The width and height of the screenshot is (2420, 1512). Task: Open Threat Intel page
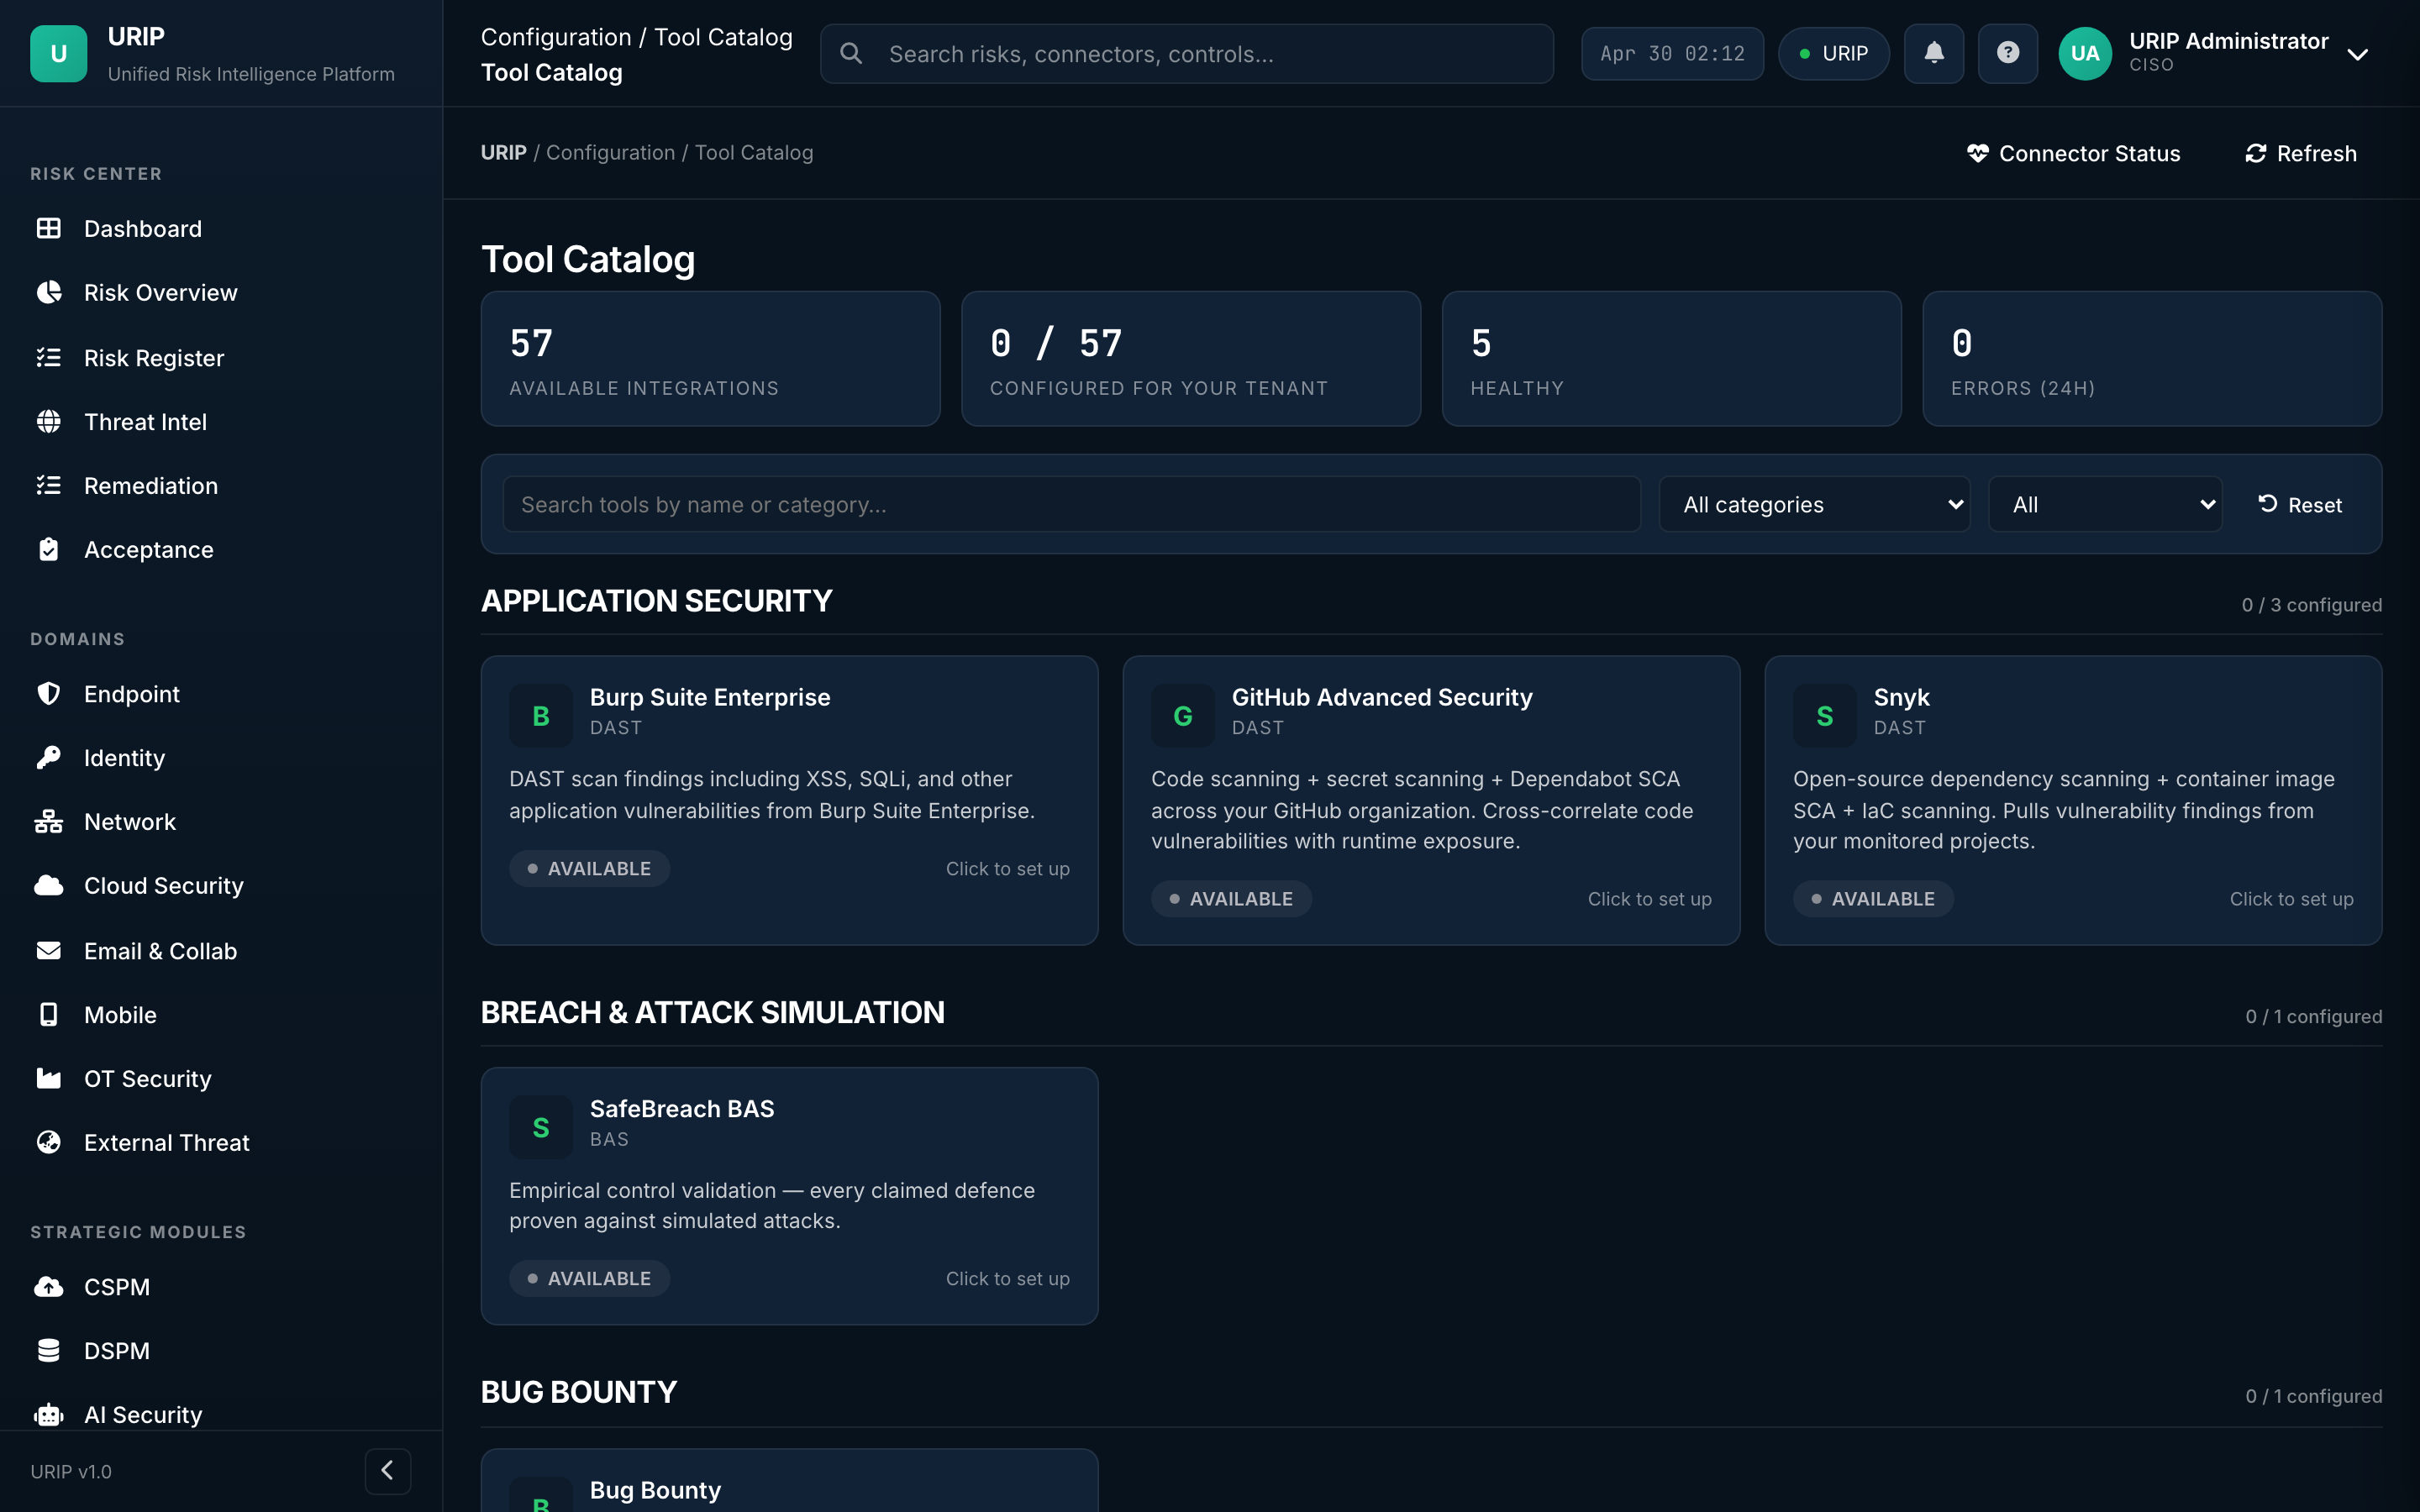pos(221,421)
